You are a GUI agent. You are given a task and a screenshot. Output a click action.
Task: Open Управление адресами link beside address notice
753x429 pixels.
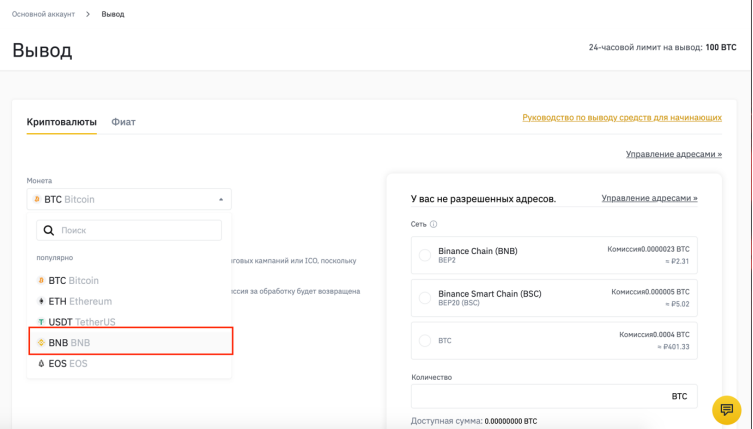click(649, 198)
